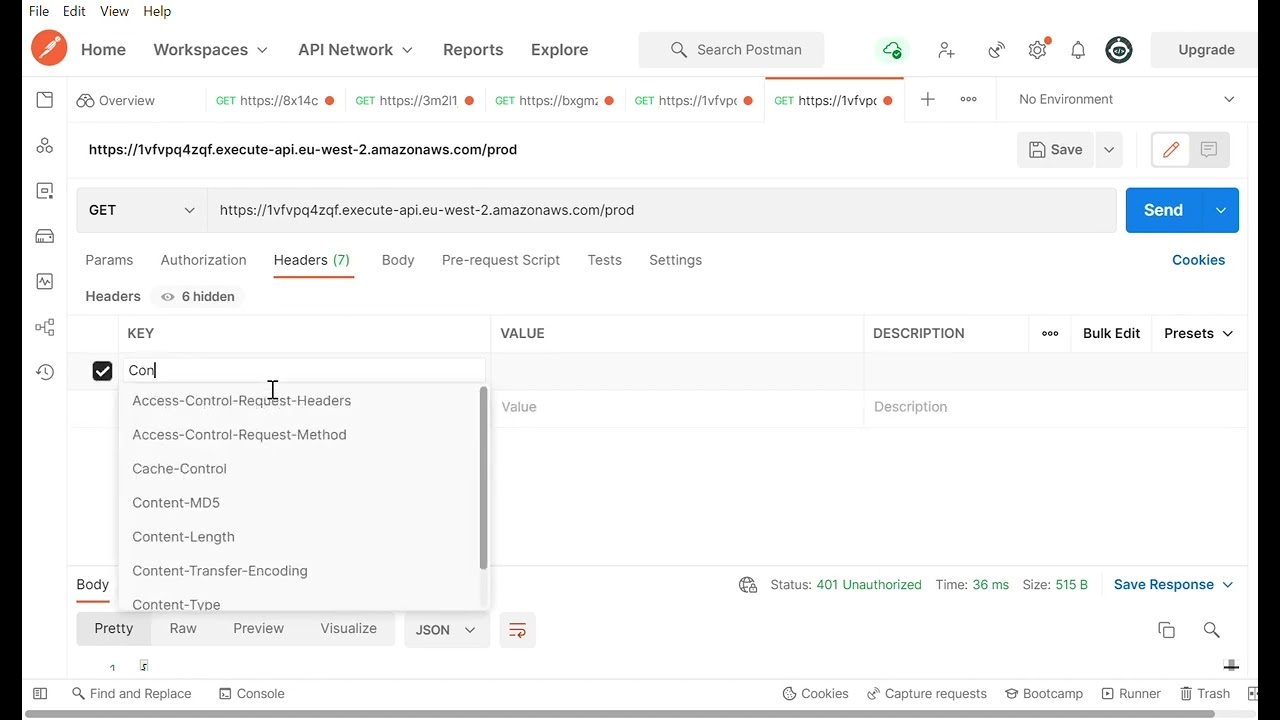Image resolution: width=1280 pixels, height=720 pixels.
Task: Open the tab options ellipsis menu
Action: (969, 99)
